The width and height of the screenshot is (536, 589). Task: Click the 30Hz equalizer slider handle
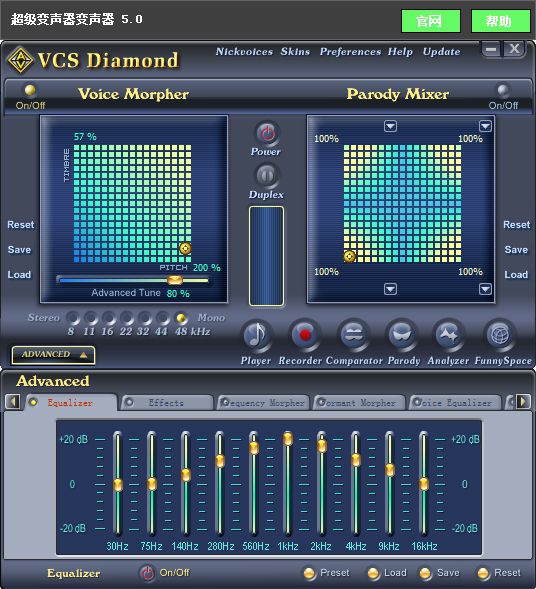click(118, 485)
